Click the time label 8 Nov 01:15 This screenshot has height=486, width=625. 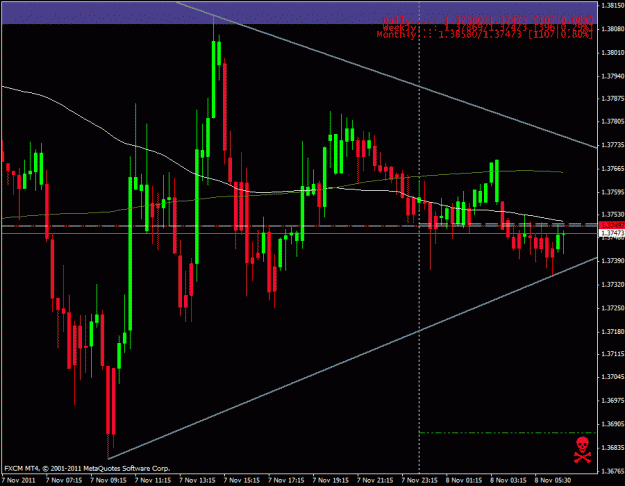(464, 480)
